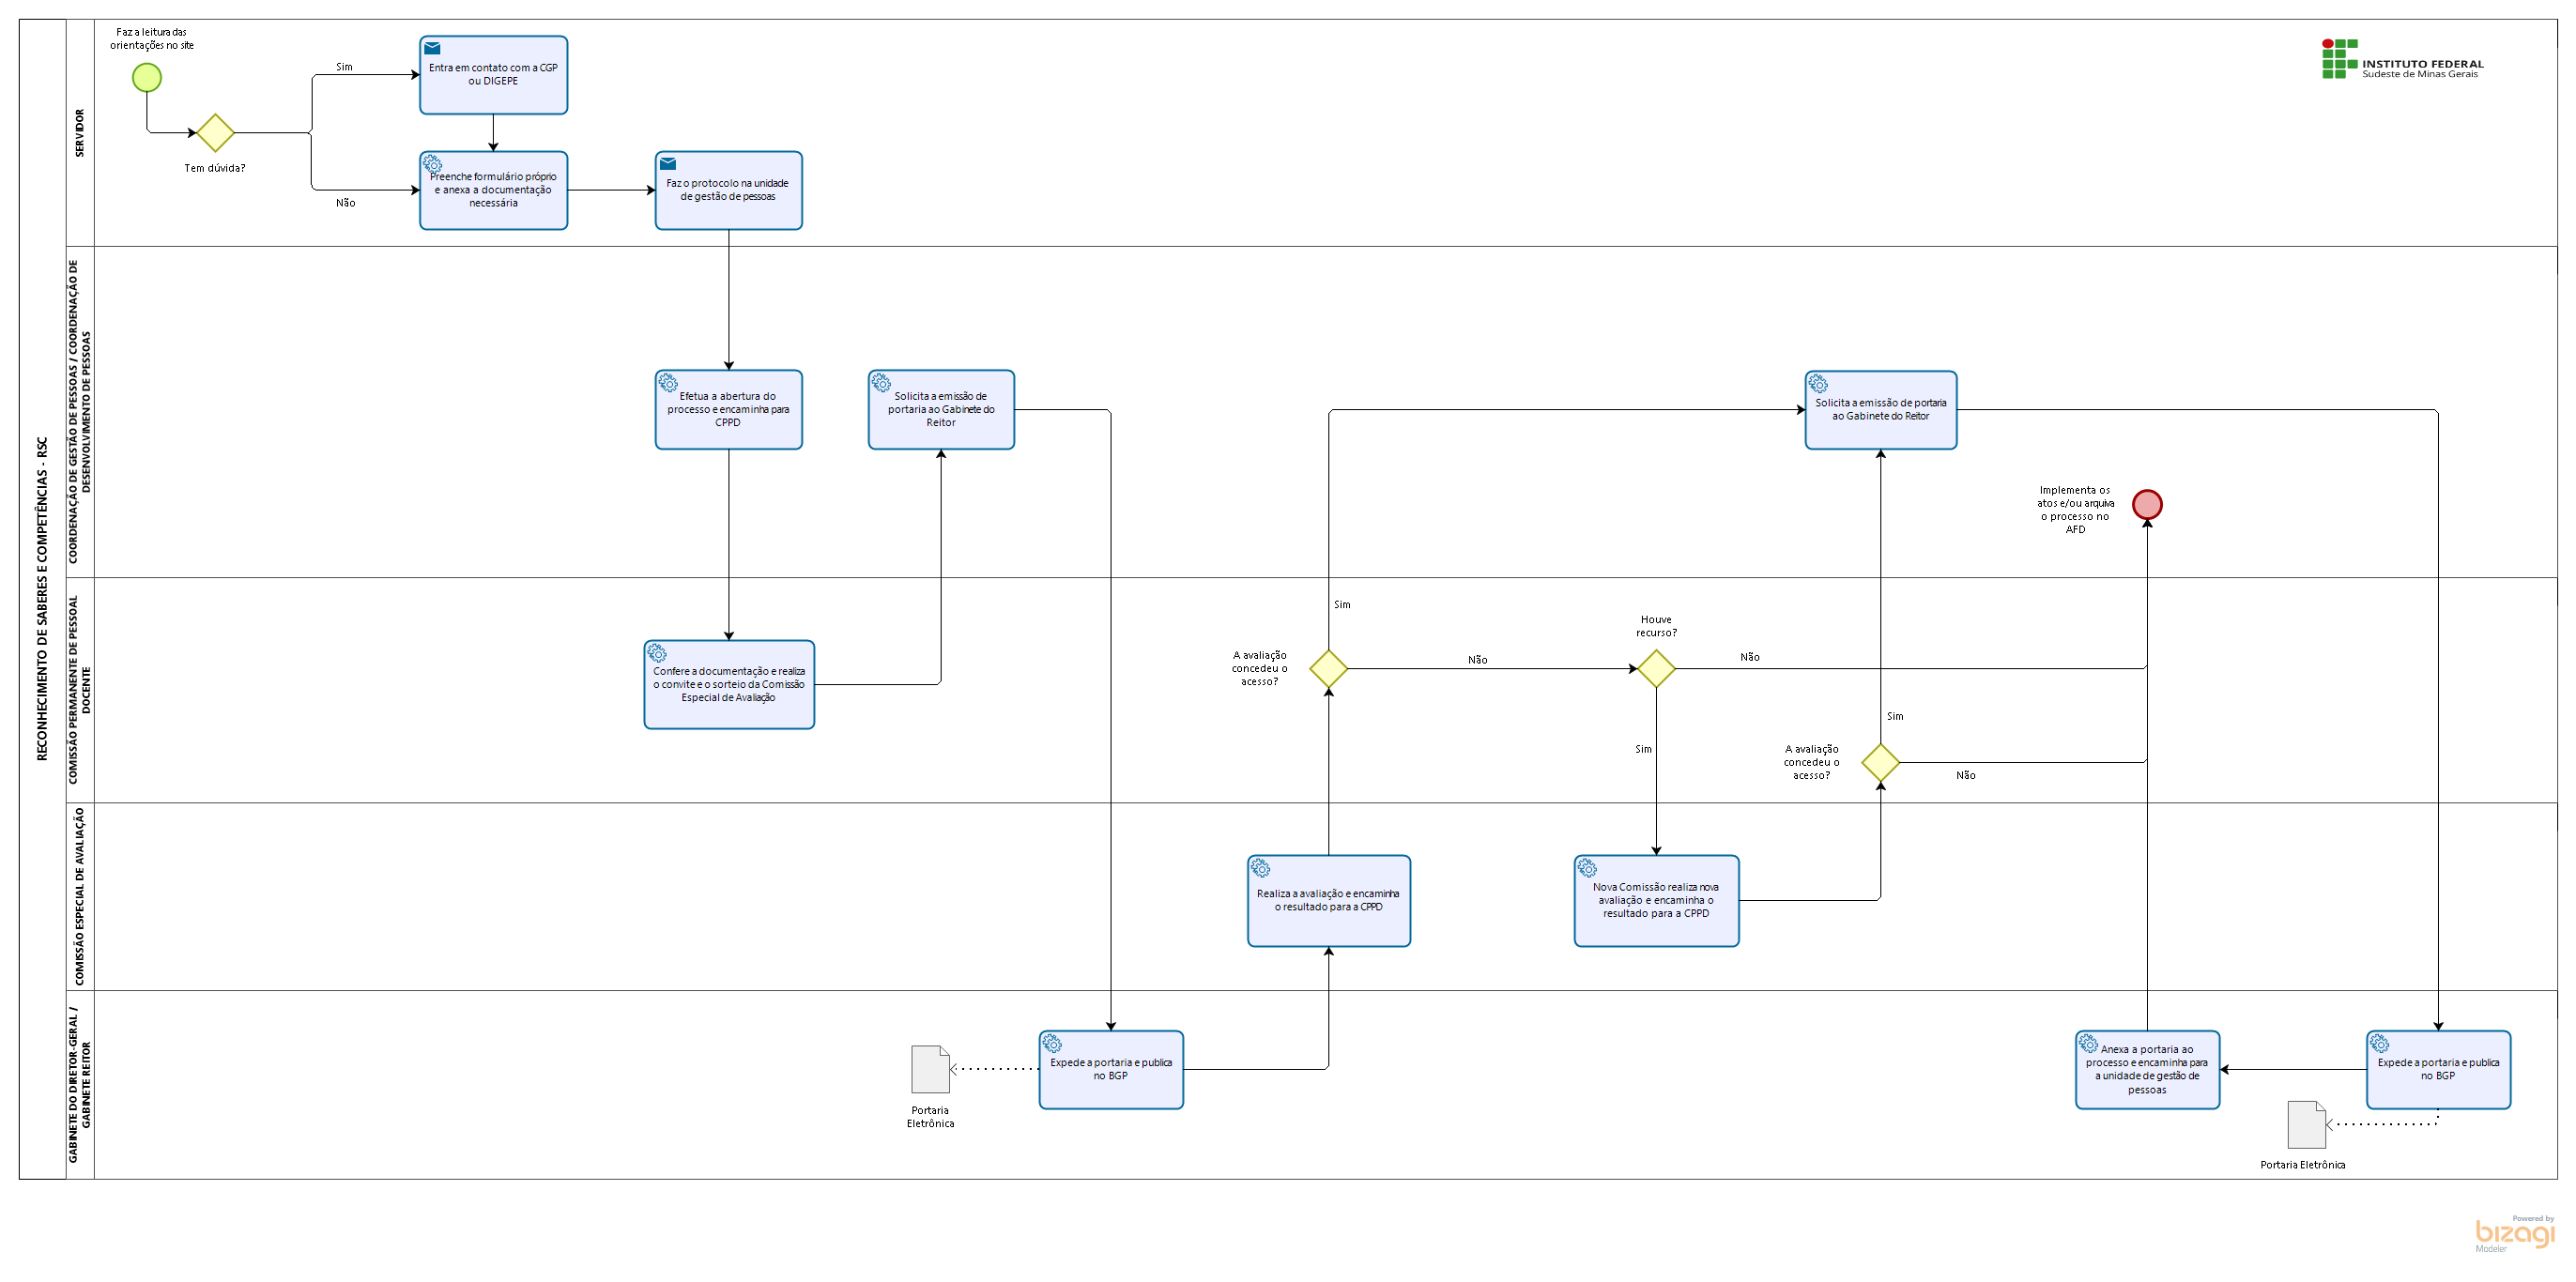Click Portaria Eletrônica document icon at bottom right

(2306, 1124)
